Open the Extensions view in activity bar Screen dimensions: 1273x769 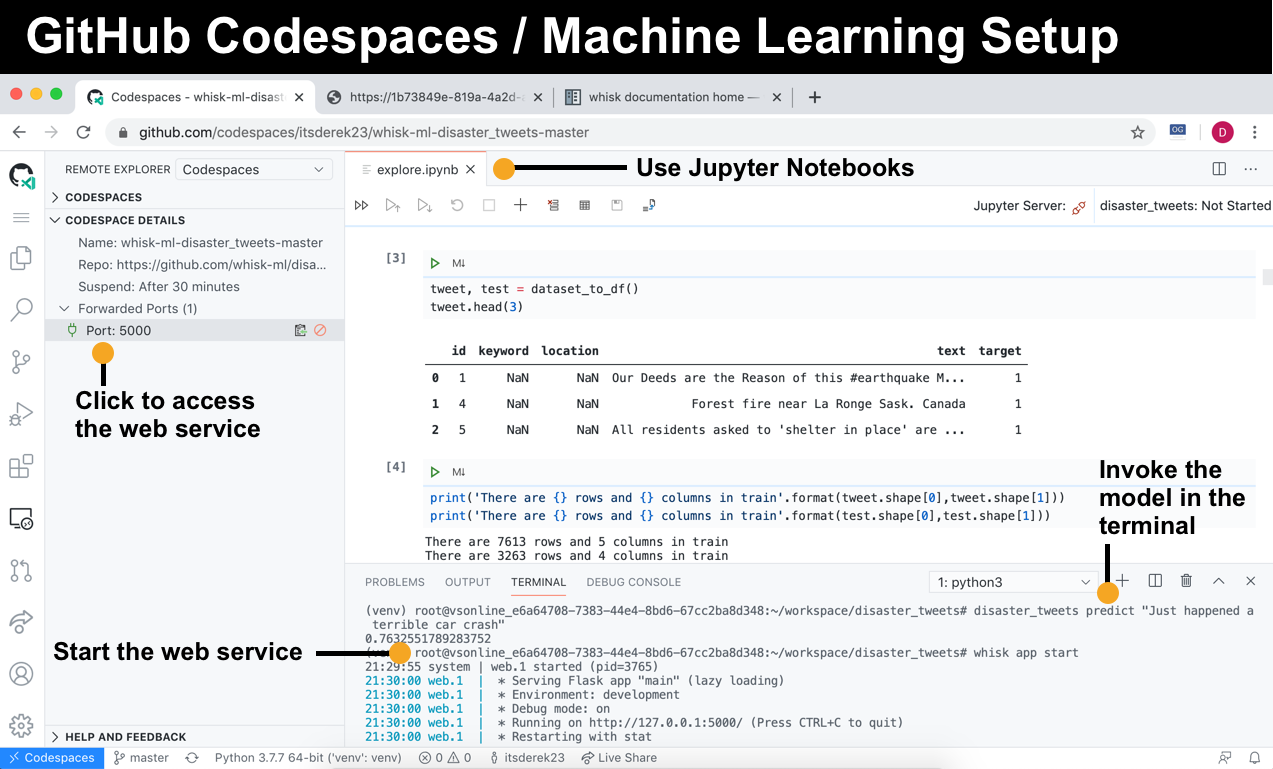(x=21, y=466)
